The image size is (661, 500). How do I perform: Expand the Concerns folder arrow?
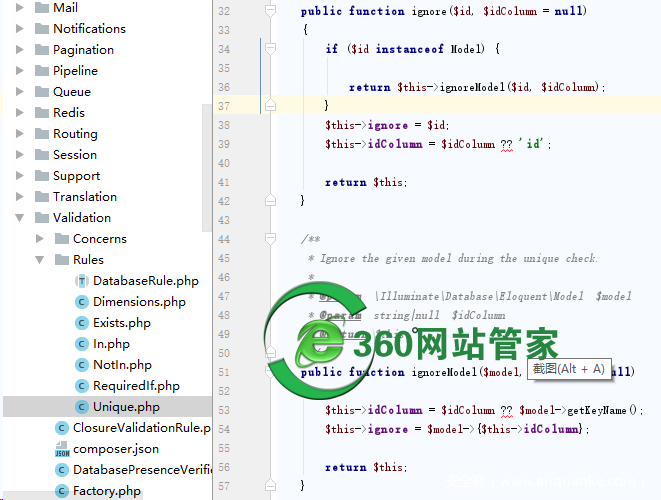(40, 239)
